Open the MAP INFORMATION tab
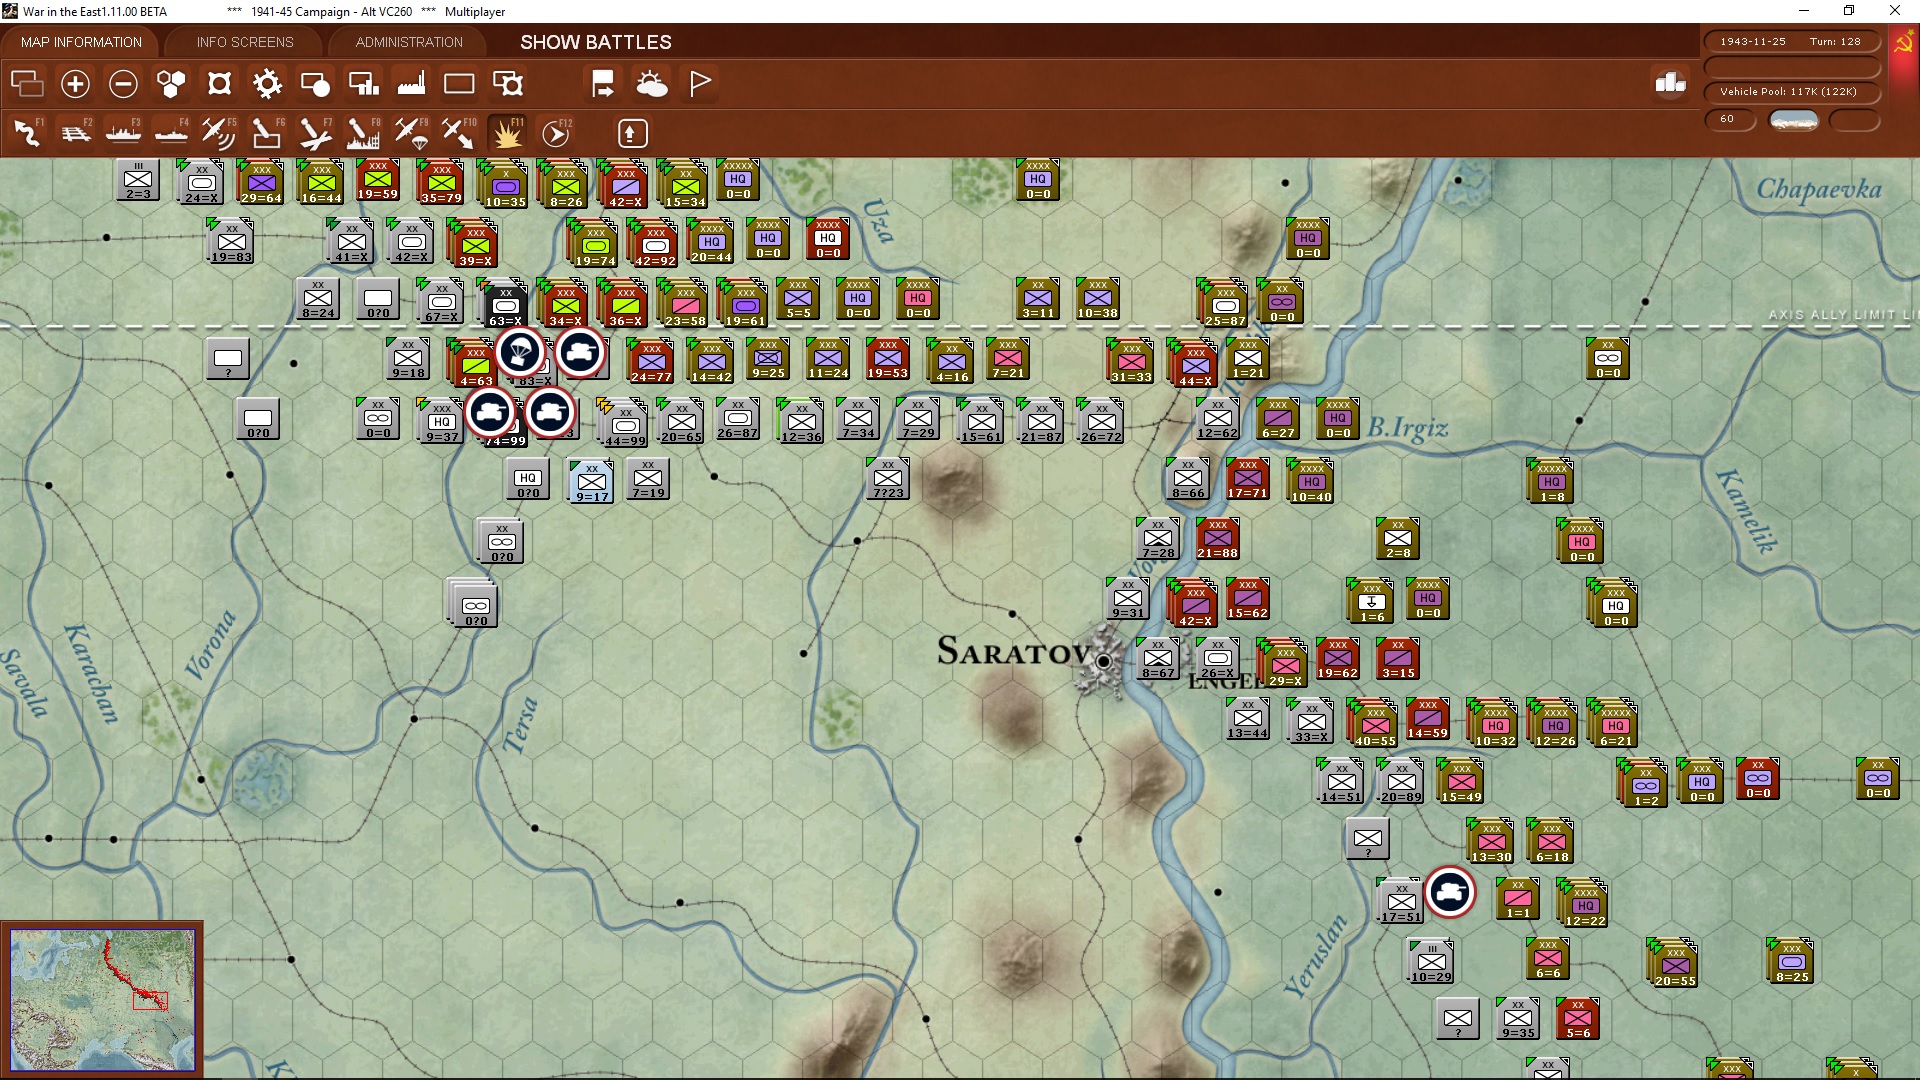1920x1080 pixels. 81,42
